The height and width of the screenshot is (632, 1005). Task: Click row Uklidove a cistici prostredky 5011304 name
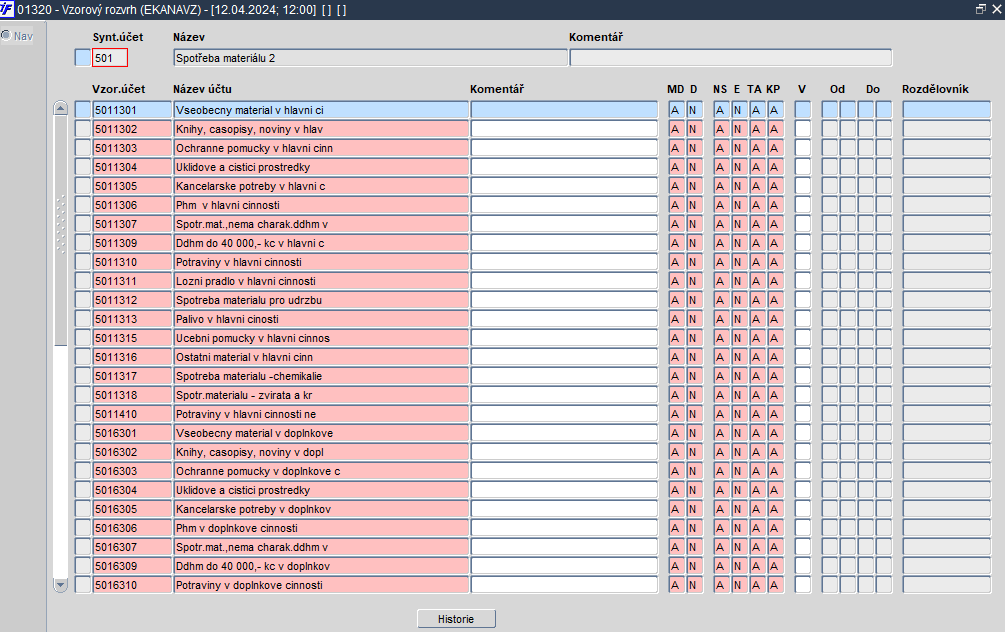pyautogui.click(x=320, y=167)
